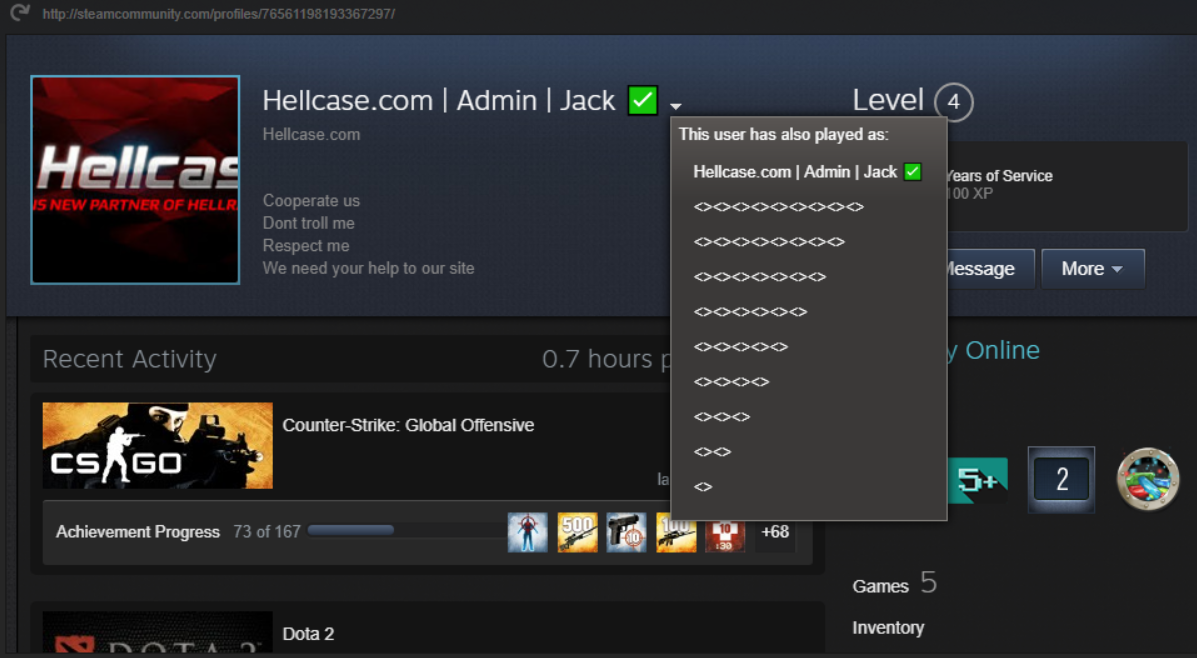This screenshot has width=1197, height=658.
Task: Open the Dota 2 game link
Action: pyautogui.click(x=308, y=634)
